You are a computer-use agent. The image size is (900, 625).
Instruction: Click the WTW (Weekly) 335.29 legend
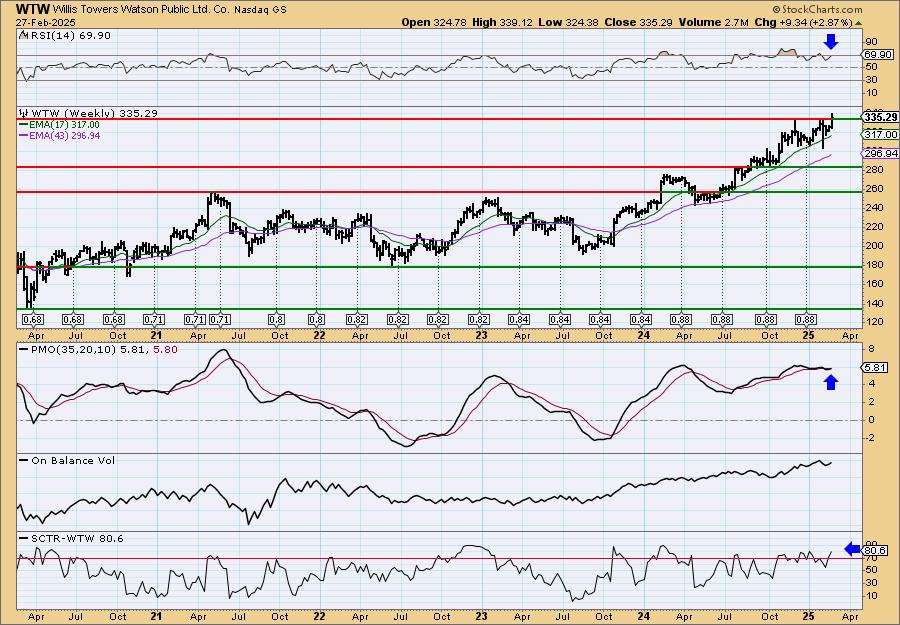pyautogui.click(x=94, y=114)
